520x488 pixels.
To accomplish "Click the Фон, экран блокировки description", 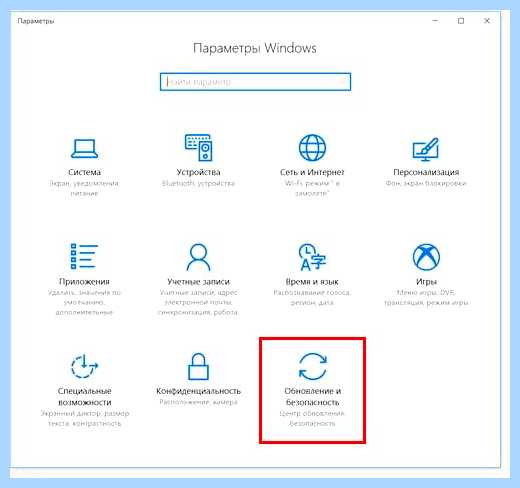I will click(x=426, y=183).
